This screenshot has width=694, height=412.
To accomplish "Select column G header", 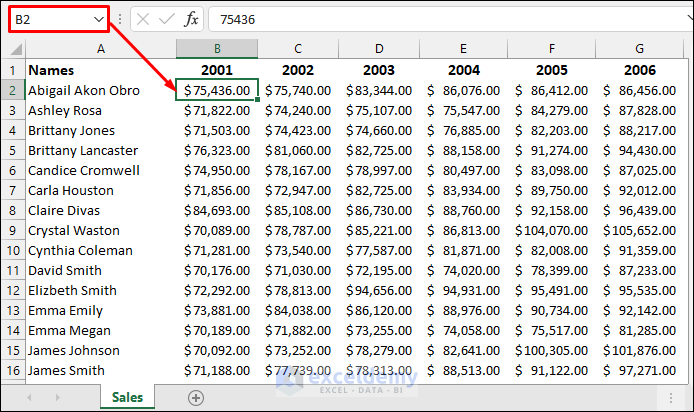I will pyautogui.click(x=640, y=49).
